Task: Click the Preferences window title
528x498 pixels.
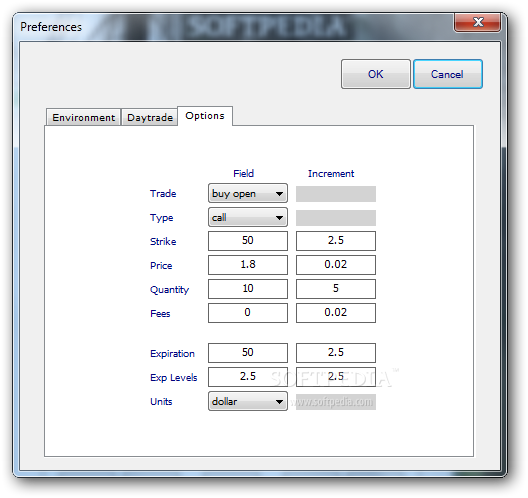Action: click(x=51, y=27)
